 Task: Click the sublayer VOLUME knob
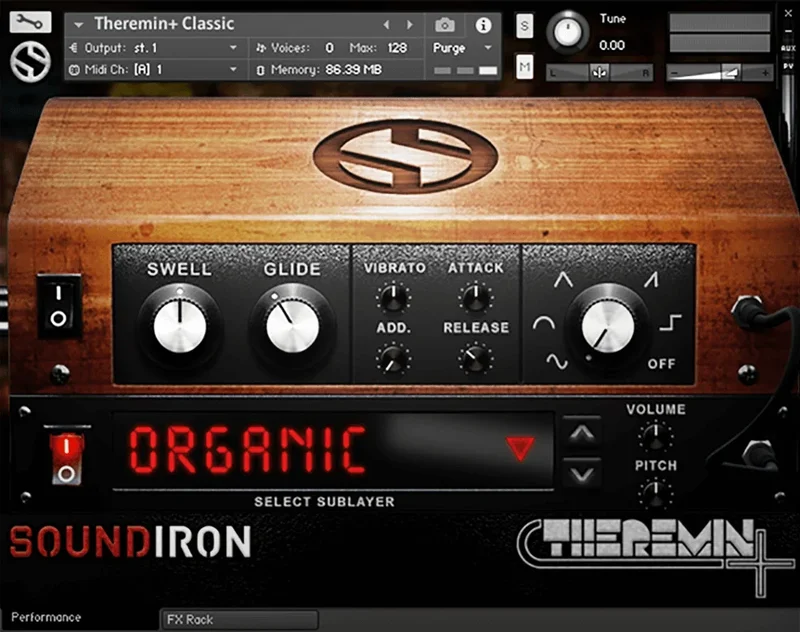(x=656, y=435)
